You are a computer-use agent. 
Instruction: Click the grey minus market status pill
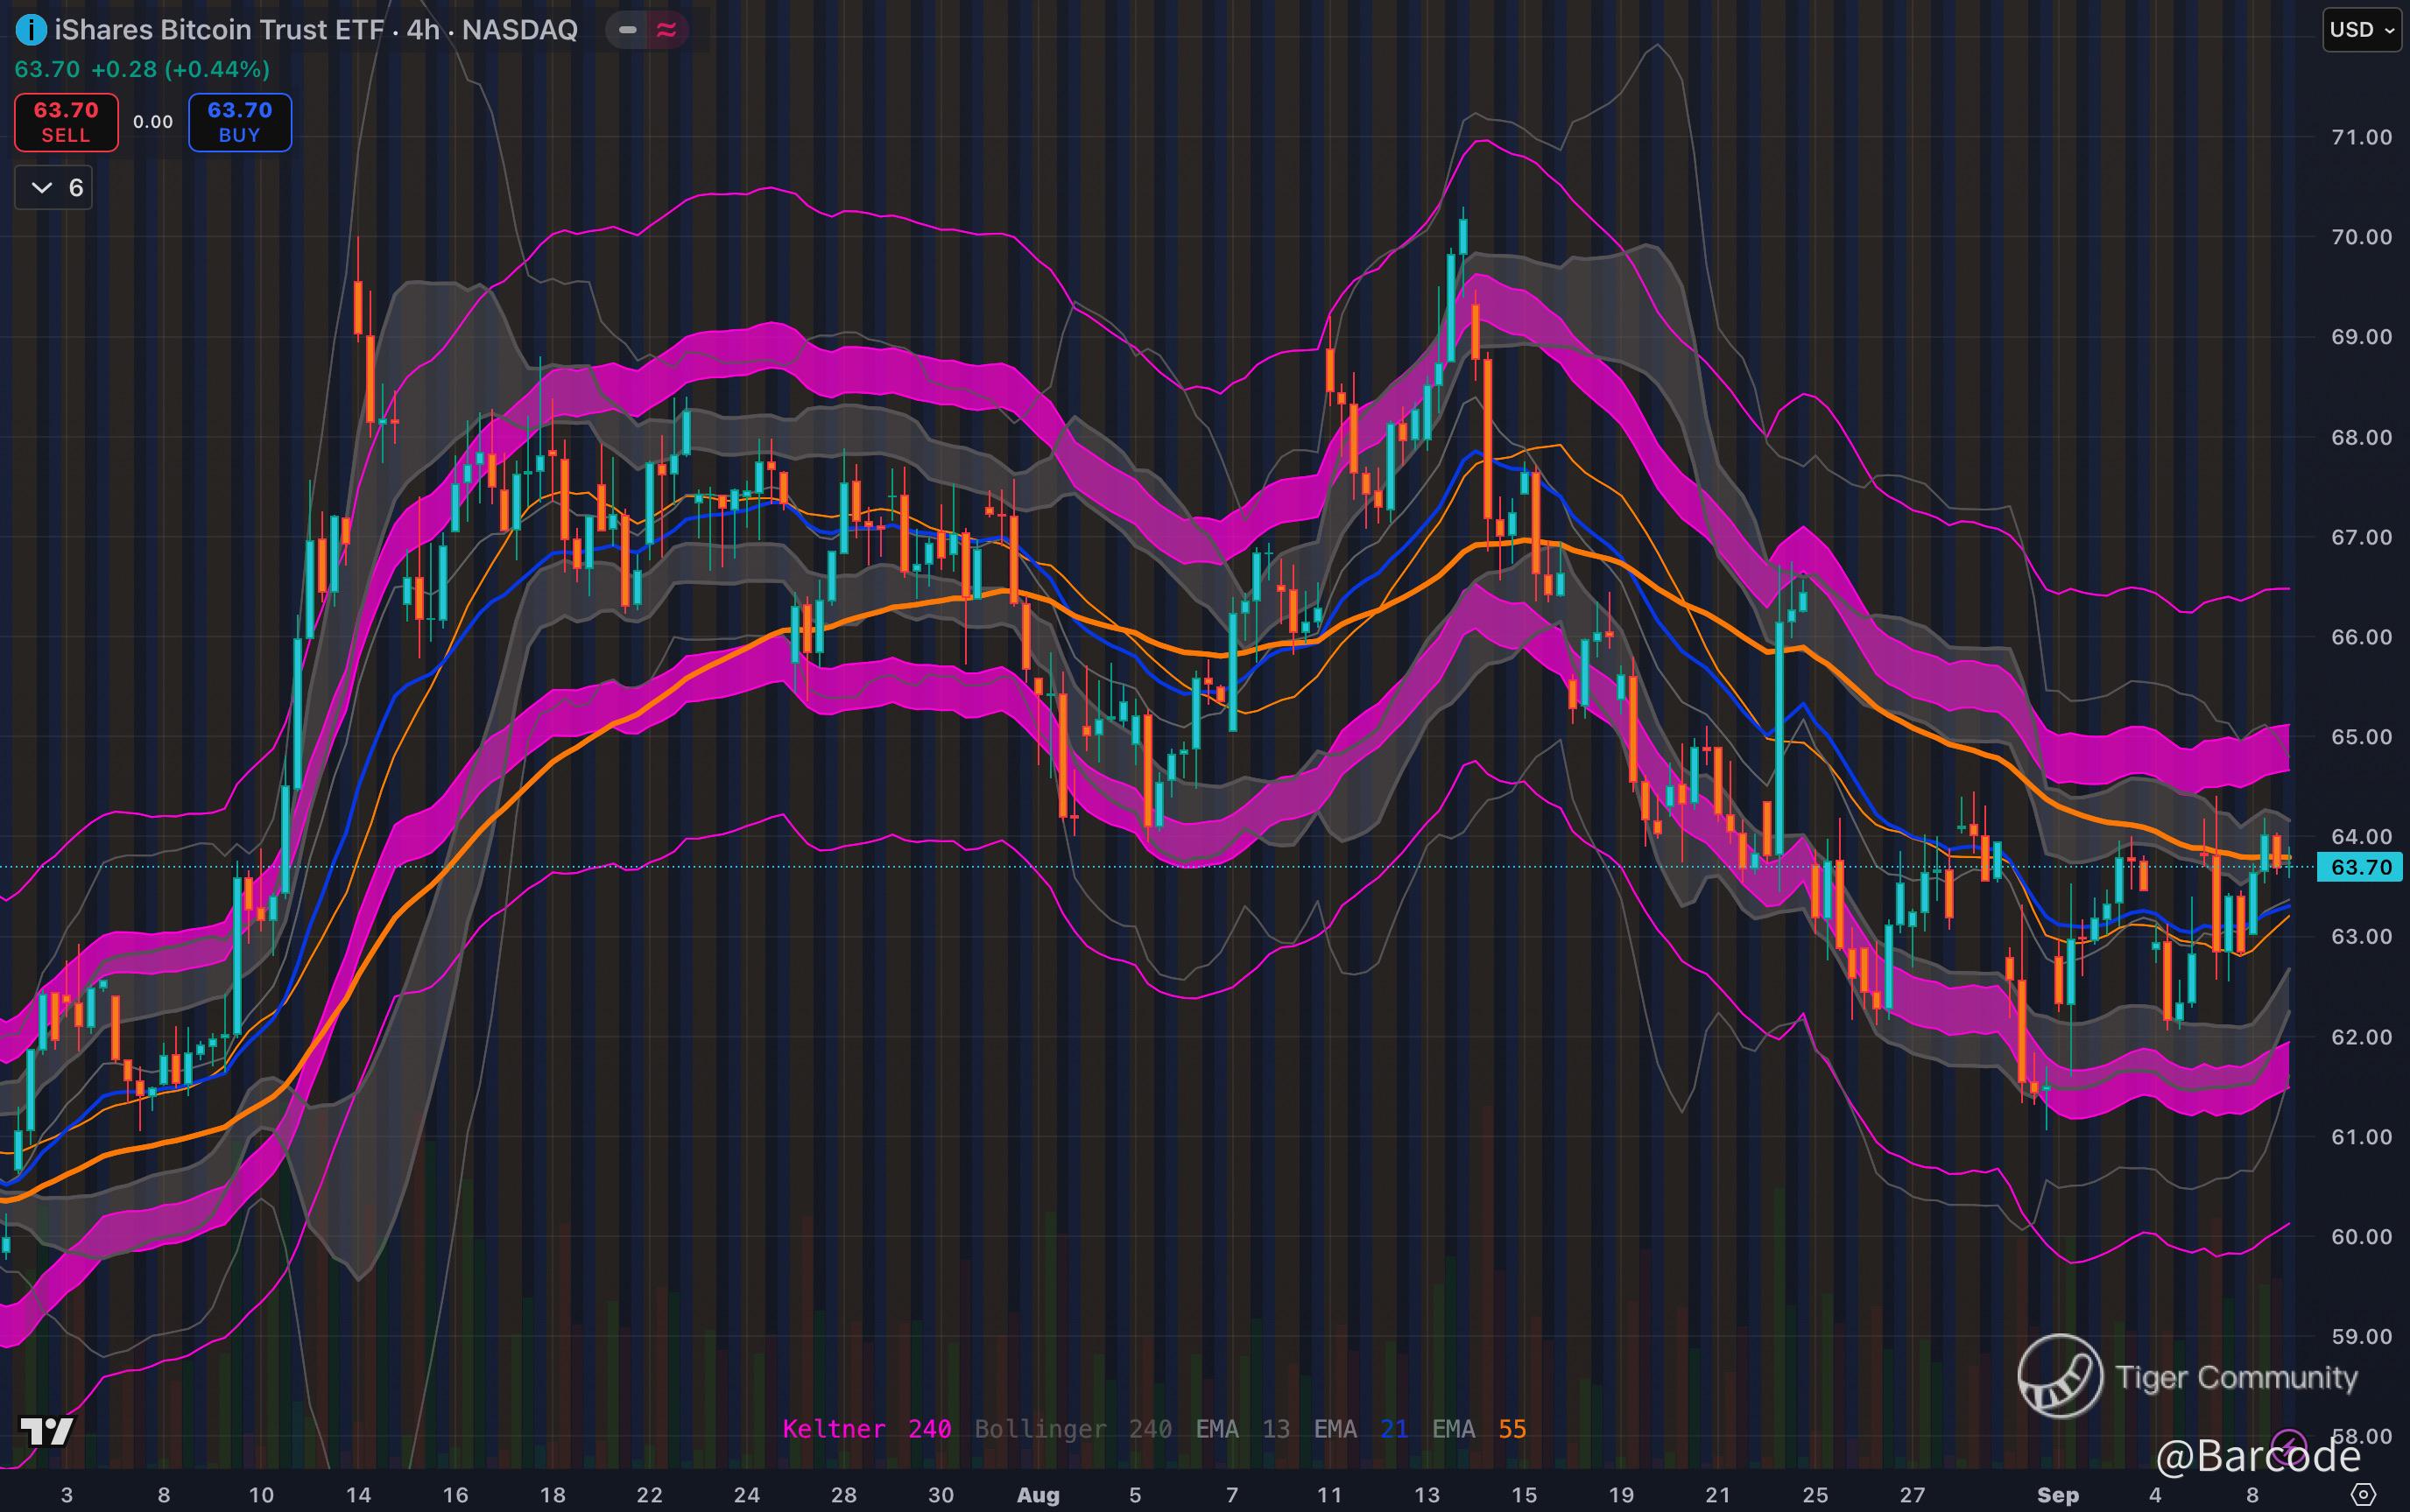click(628, 30)
